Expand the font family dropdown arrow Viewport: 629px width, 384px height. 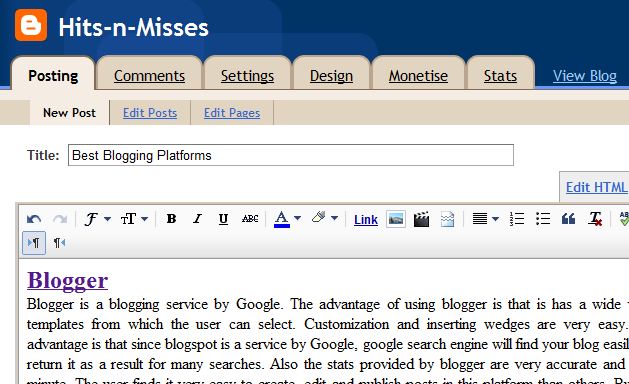click(107, 219)
